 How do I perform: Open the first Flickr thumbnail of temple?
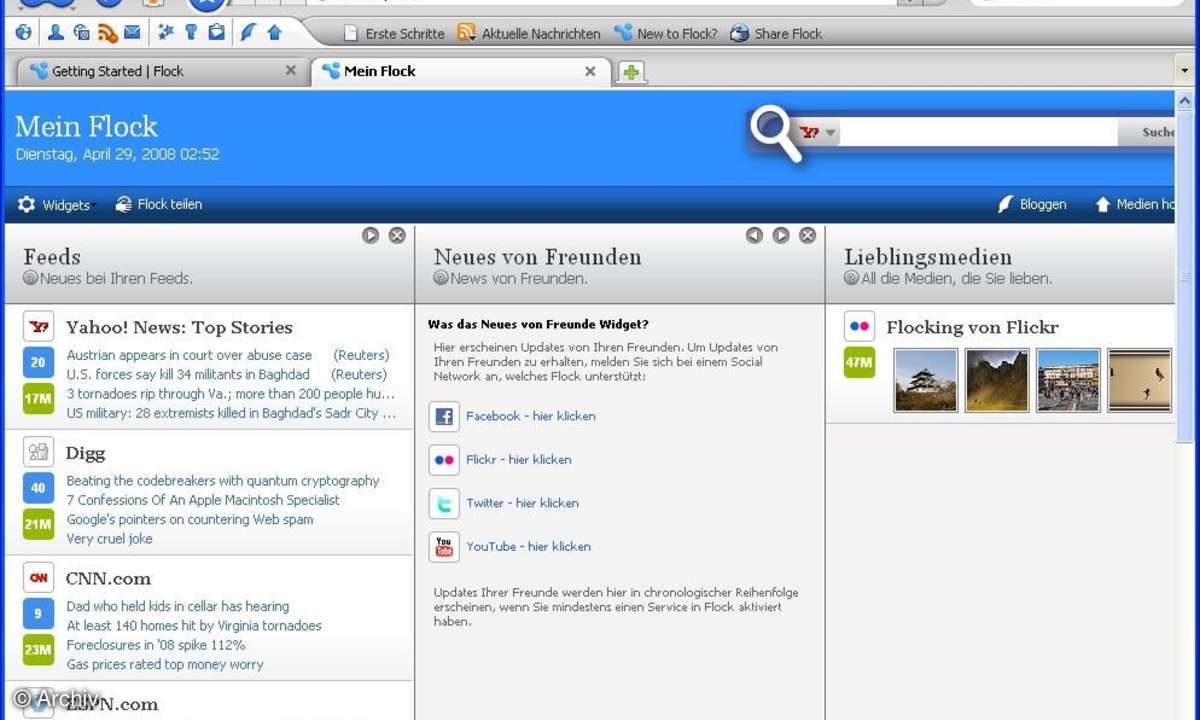[925, 380]
